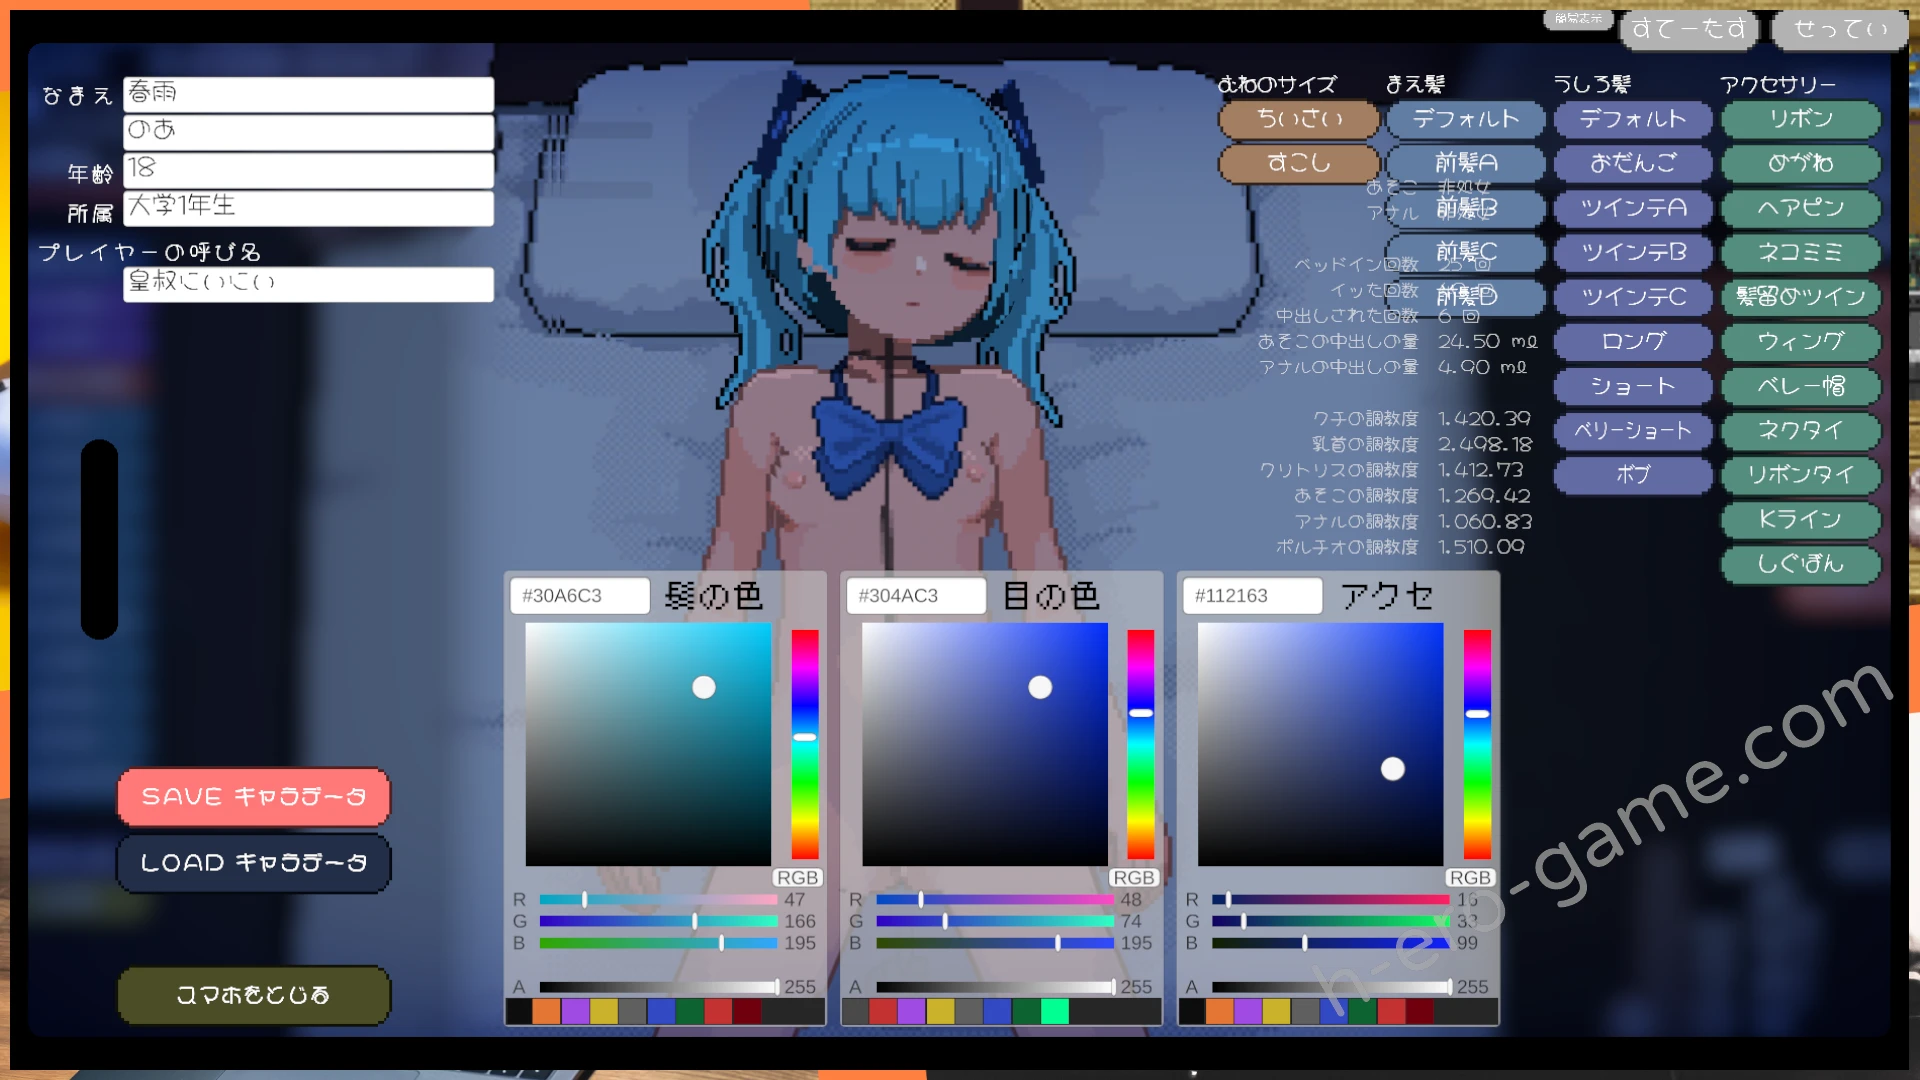The image size is (1920, 1080).
Task: Pick the orange swatch under hair color
Action: [546, 1012]
